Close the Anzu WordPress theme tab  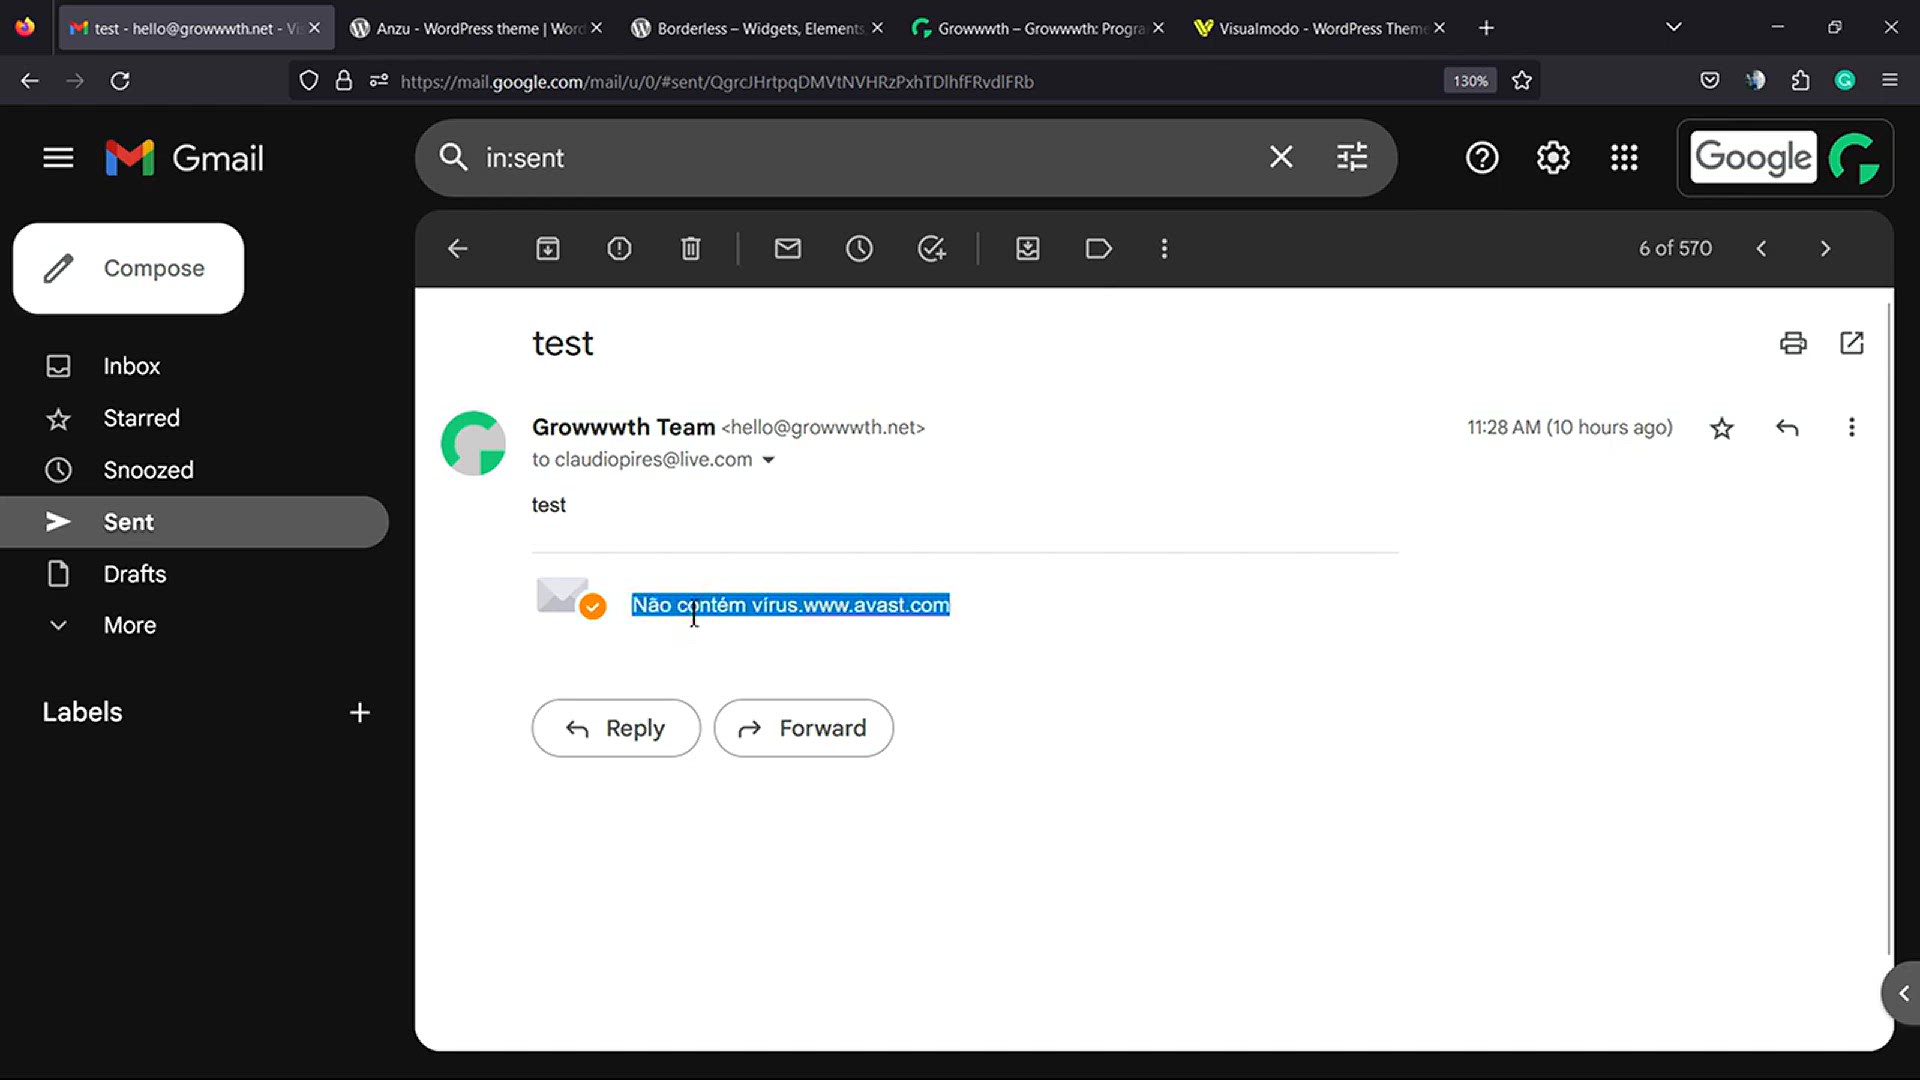(597, 28)
